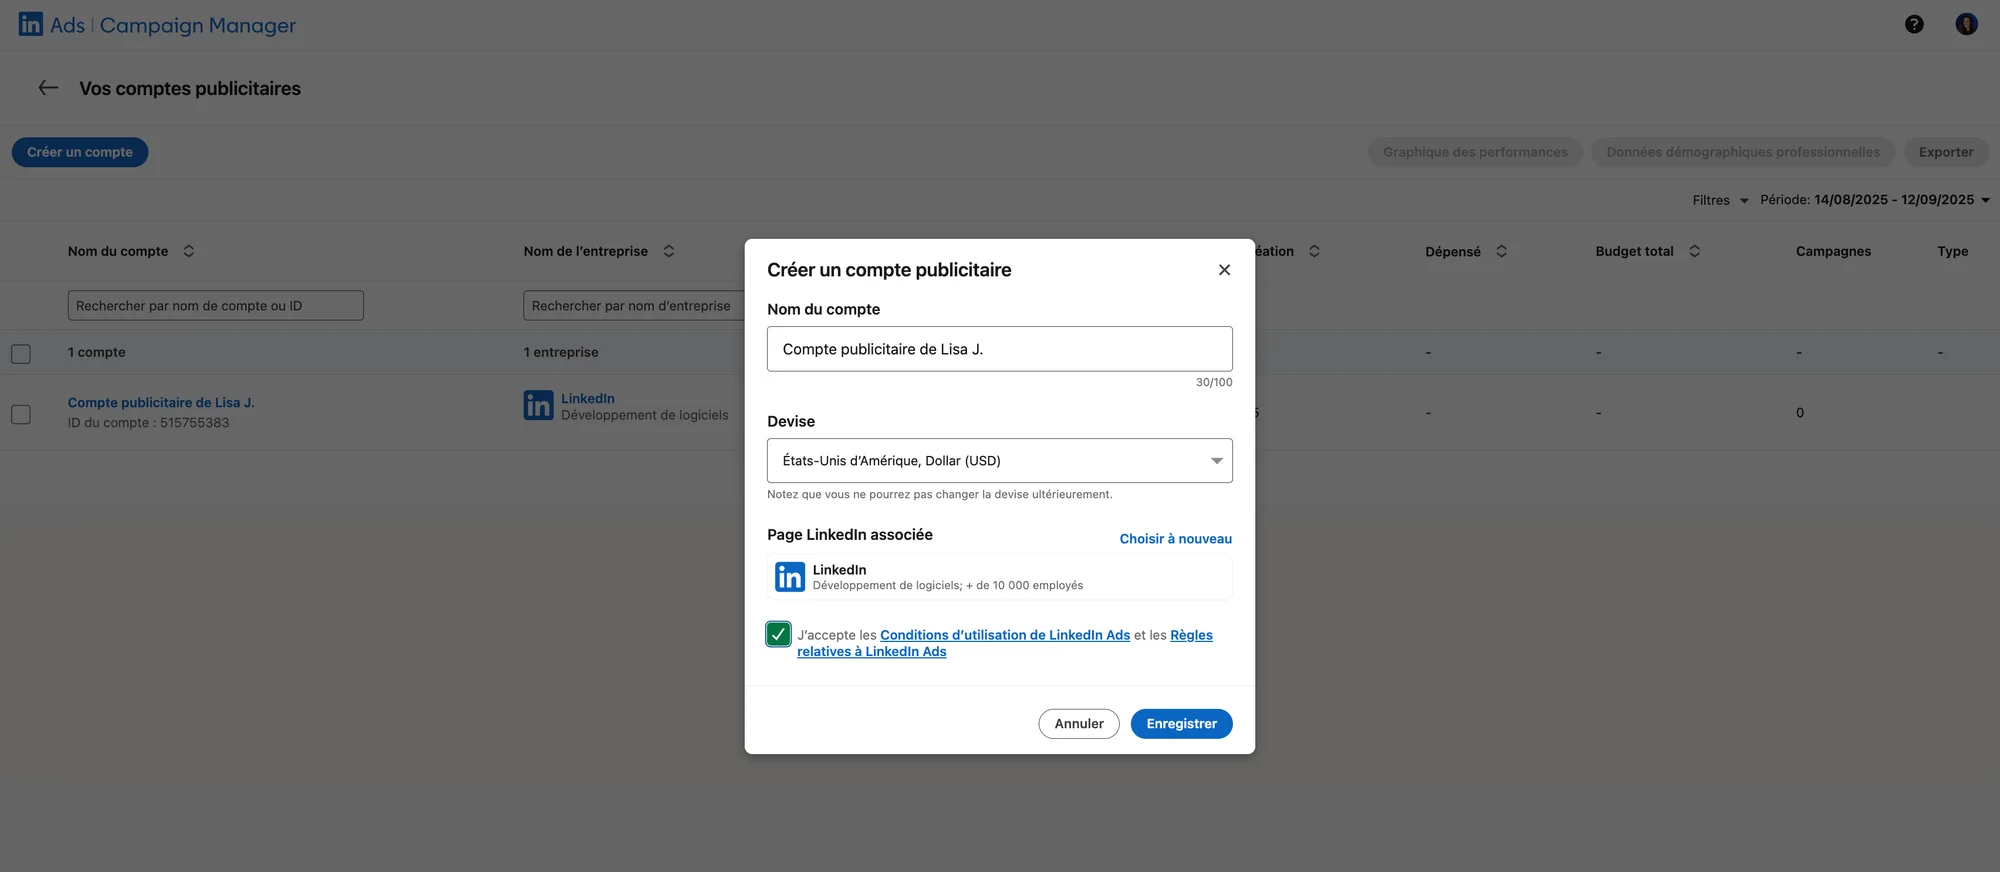Open Compte publicitaire de Lisa J. account link
This screenshot has width=2000, height=872.
point(161,403)
